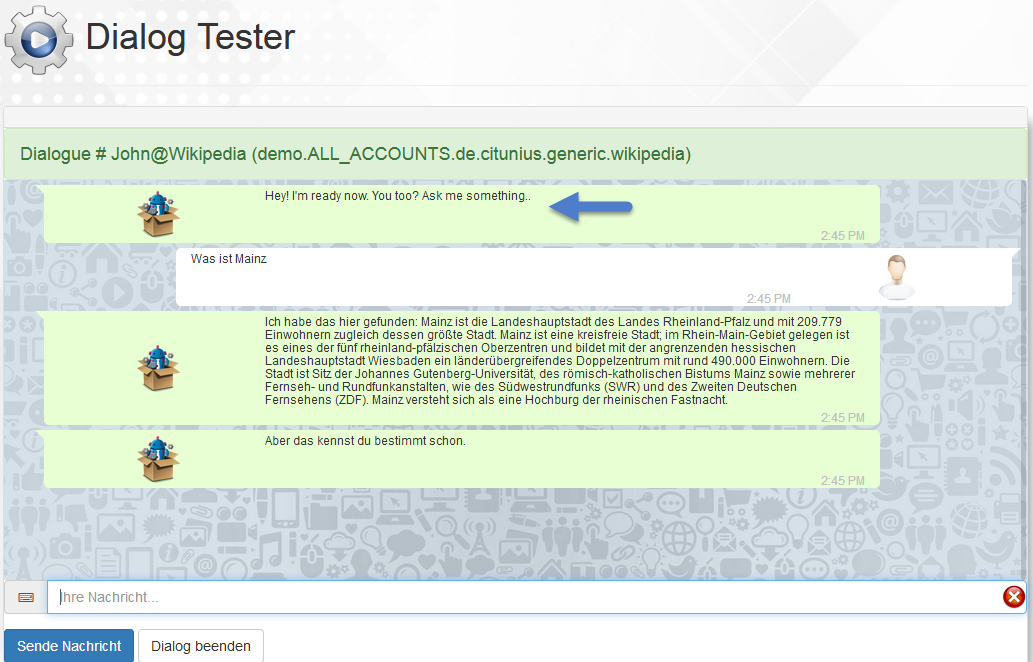
Task: Click the 2:45 PM timestamp on the Mainz answer
Action: pyautogui.click(x=842, y=418)
